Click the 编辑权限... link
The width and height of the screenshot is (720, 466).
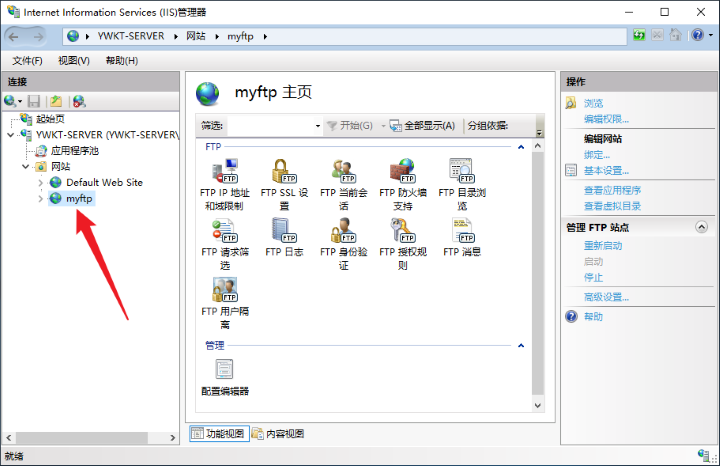(606, 119)
